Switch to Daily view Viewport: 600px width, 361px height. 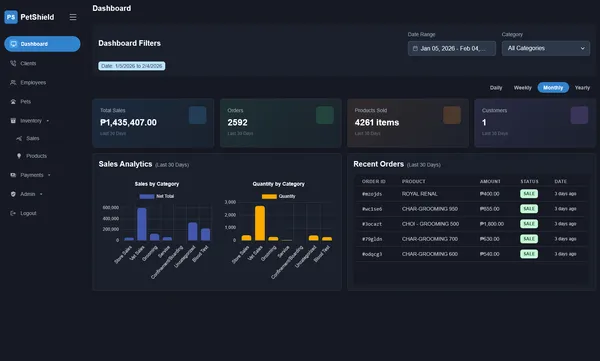[496, 88]
